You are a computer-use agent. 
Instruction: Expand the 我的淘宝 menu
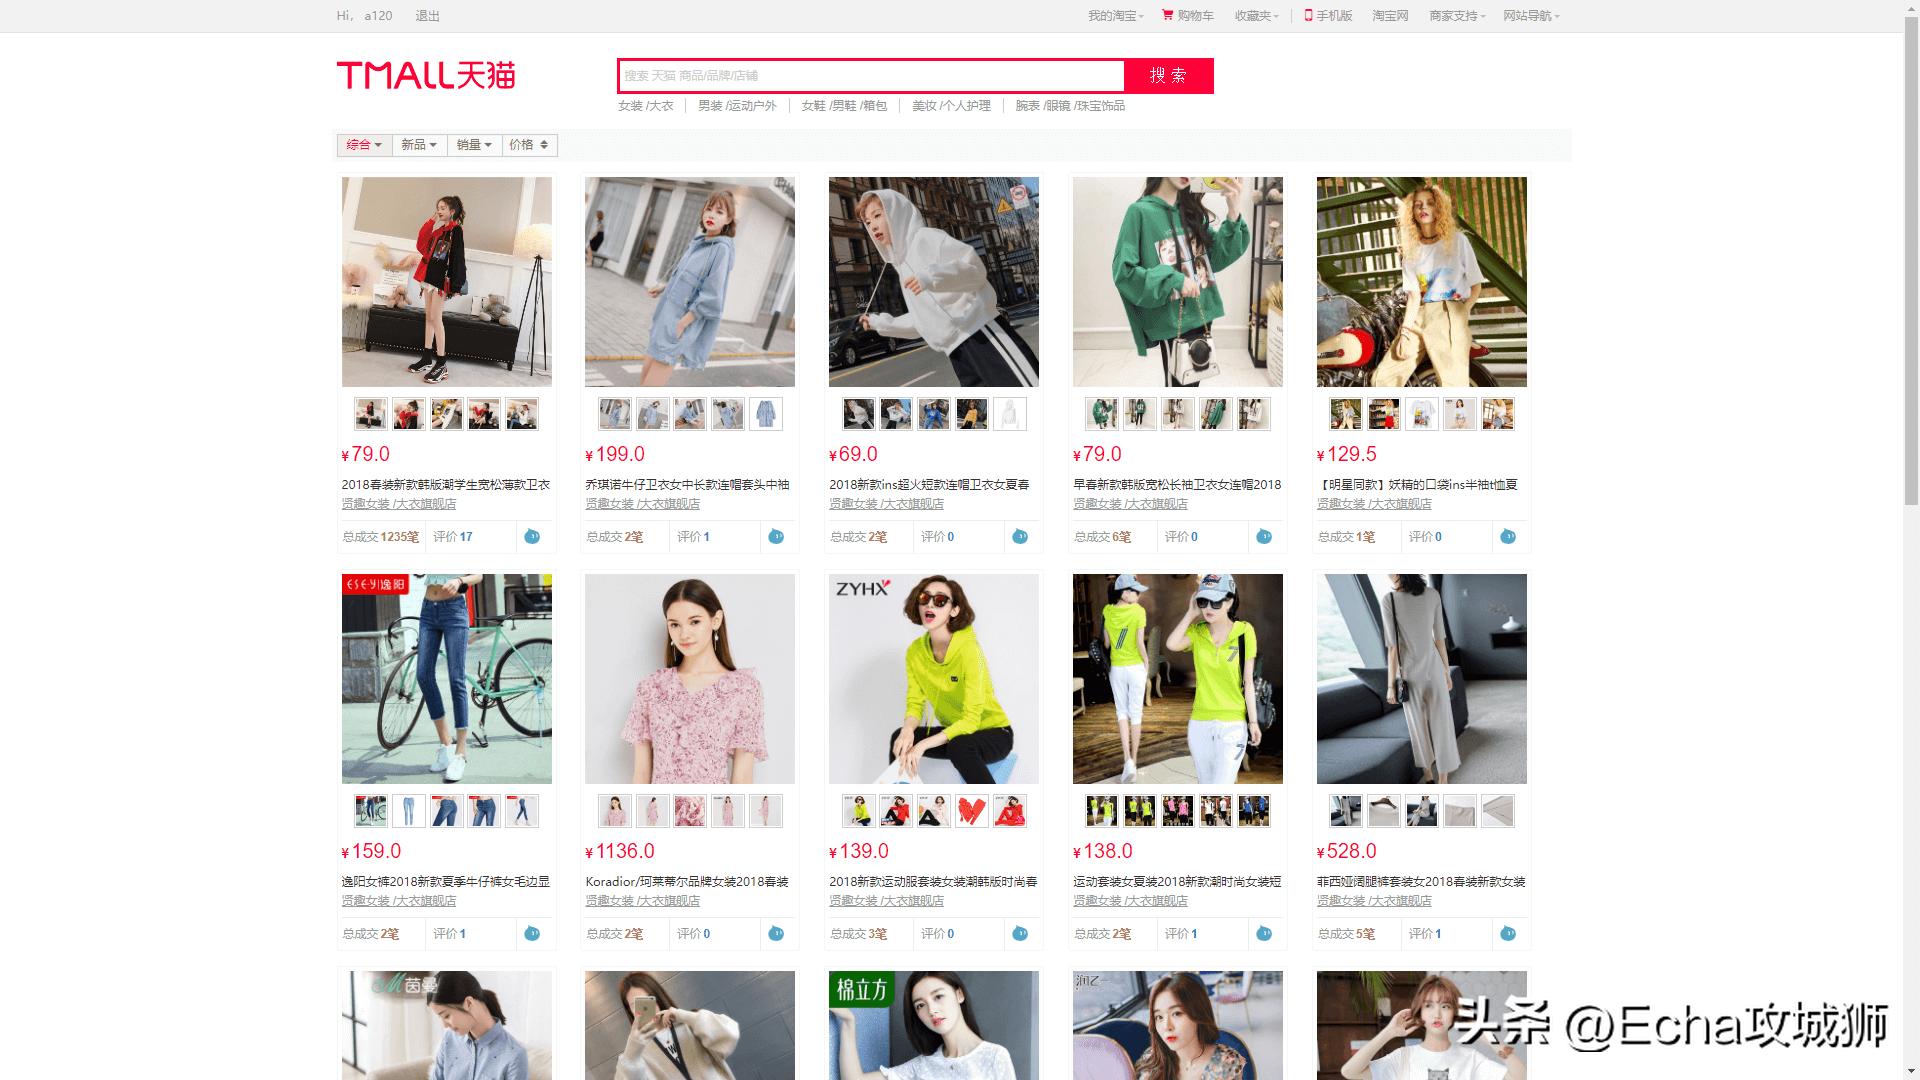[1115, 16]
